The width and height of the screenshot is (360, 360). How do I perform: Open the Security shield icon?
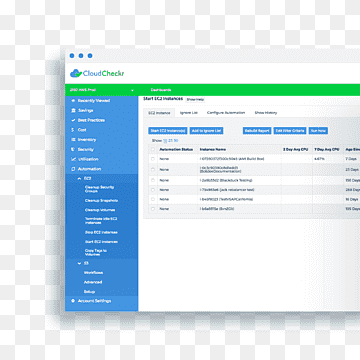[x=73, y=149]
